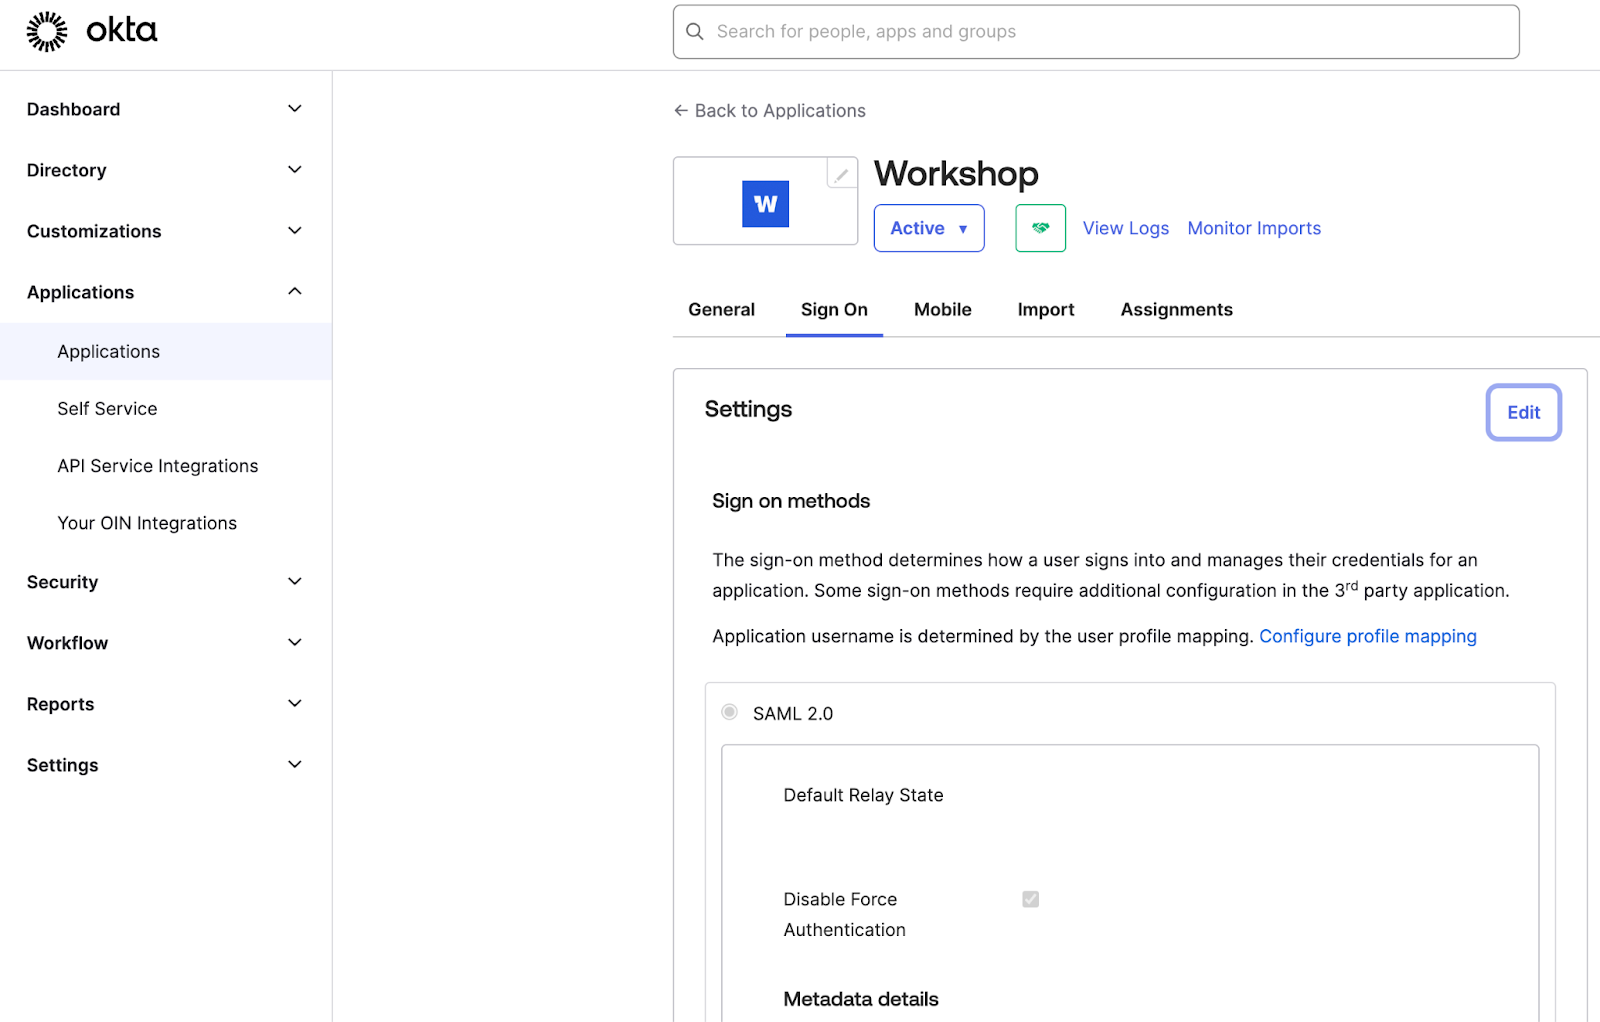
Task: Click the Settings panel heading
Action: tap(748, 409)
